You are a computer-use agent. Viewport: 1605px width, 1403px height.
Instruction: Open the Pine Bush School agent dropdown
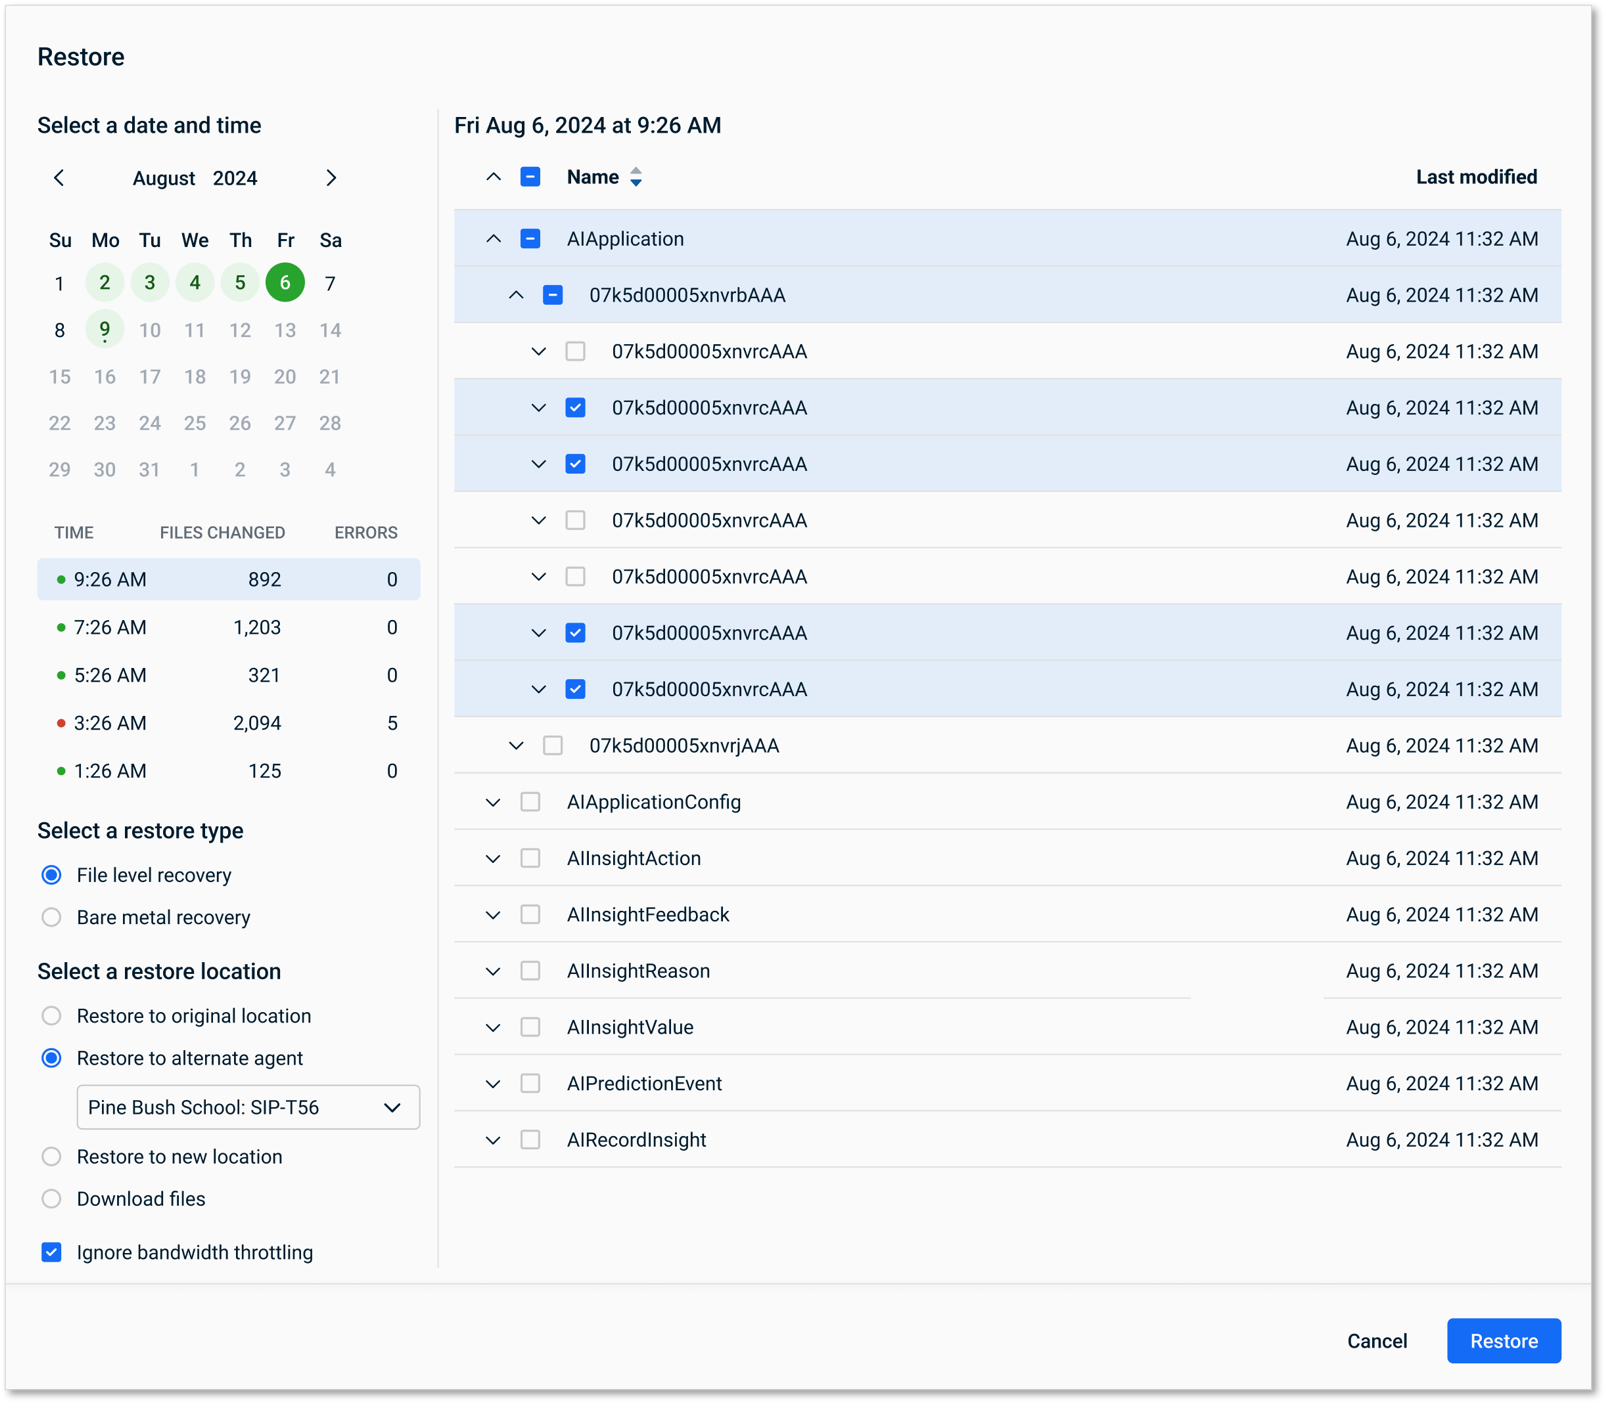point(247,1107)
